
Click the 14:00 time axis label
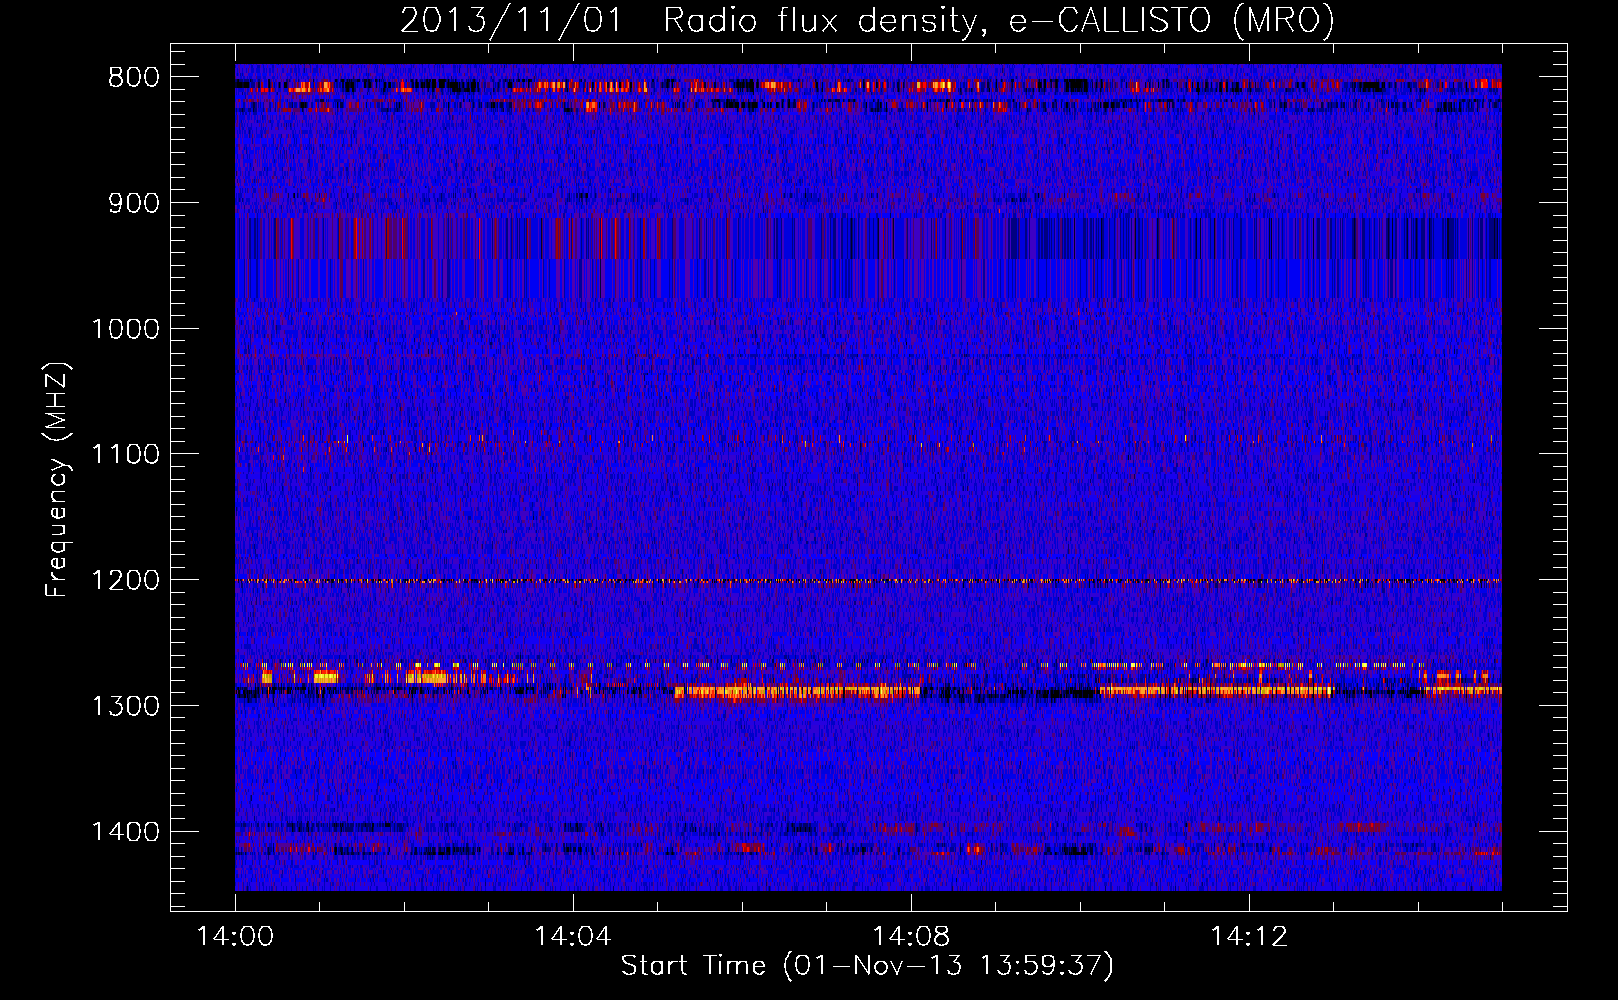[235, 937]
